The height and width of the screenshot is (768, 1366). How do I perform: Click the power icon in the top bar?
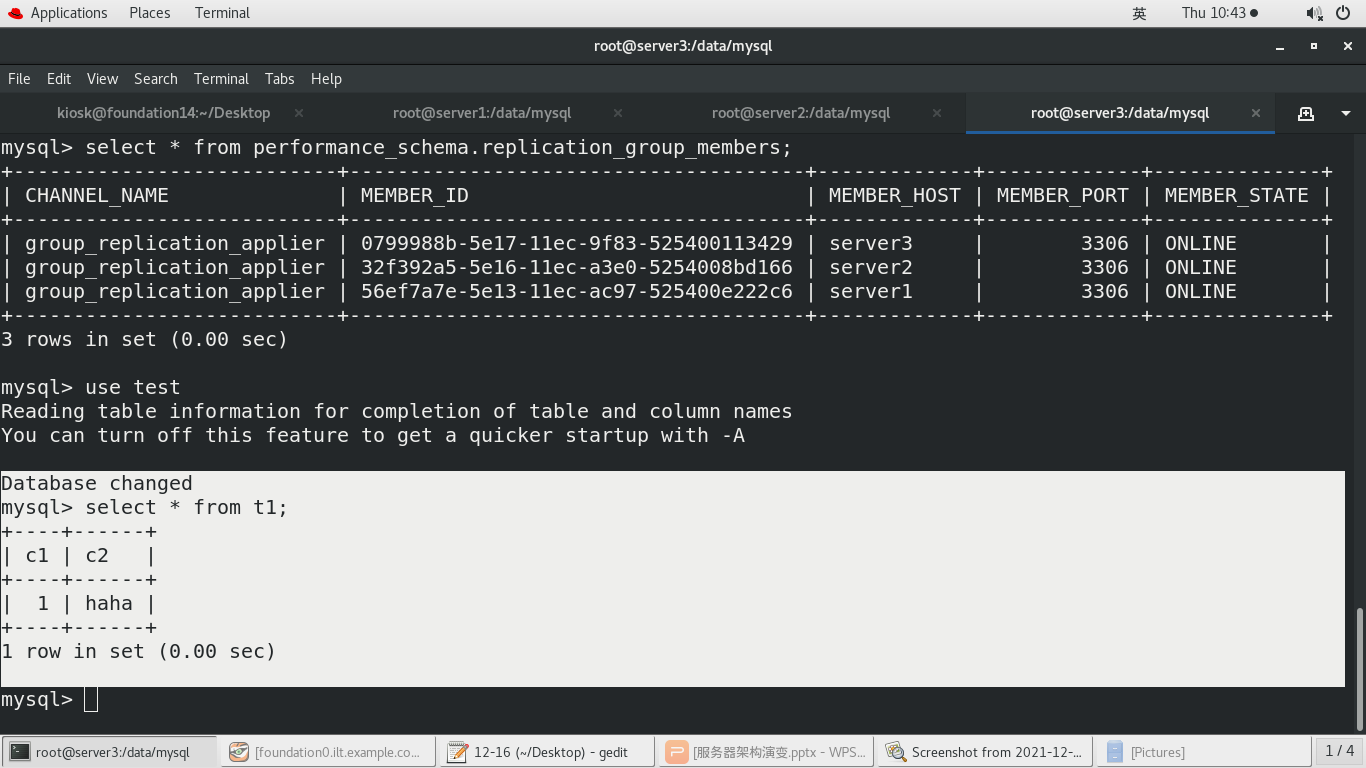pos(1344,13)
